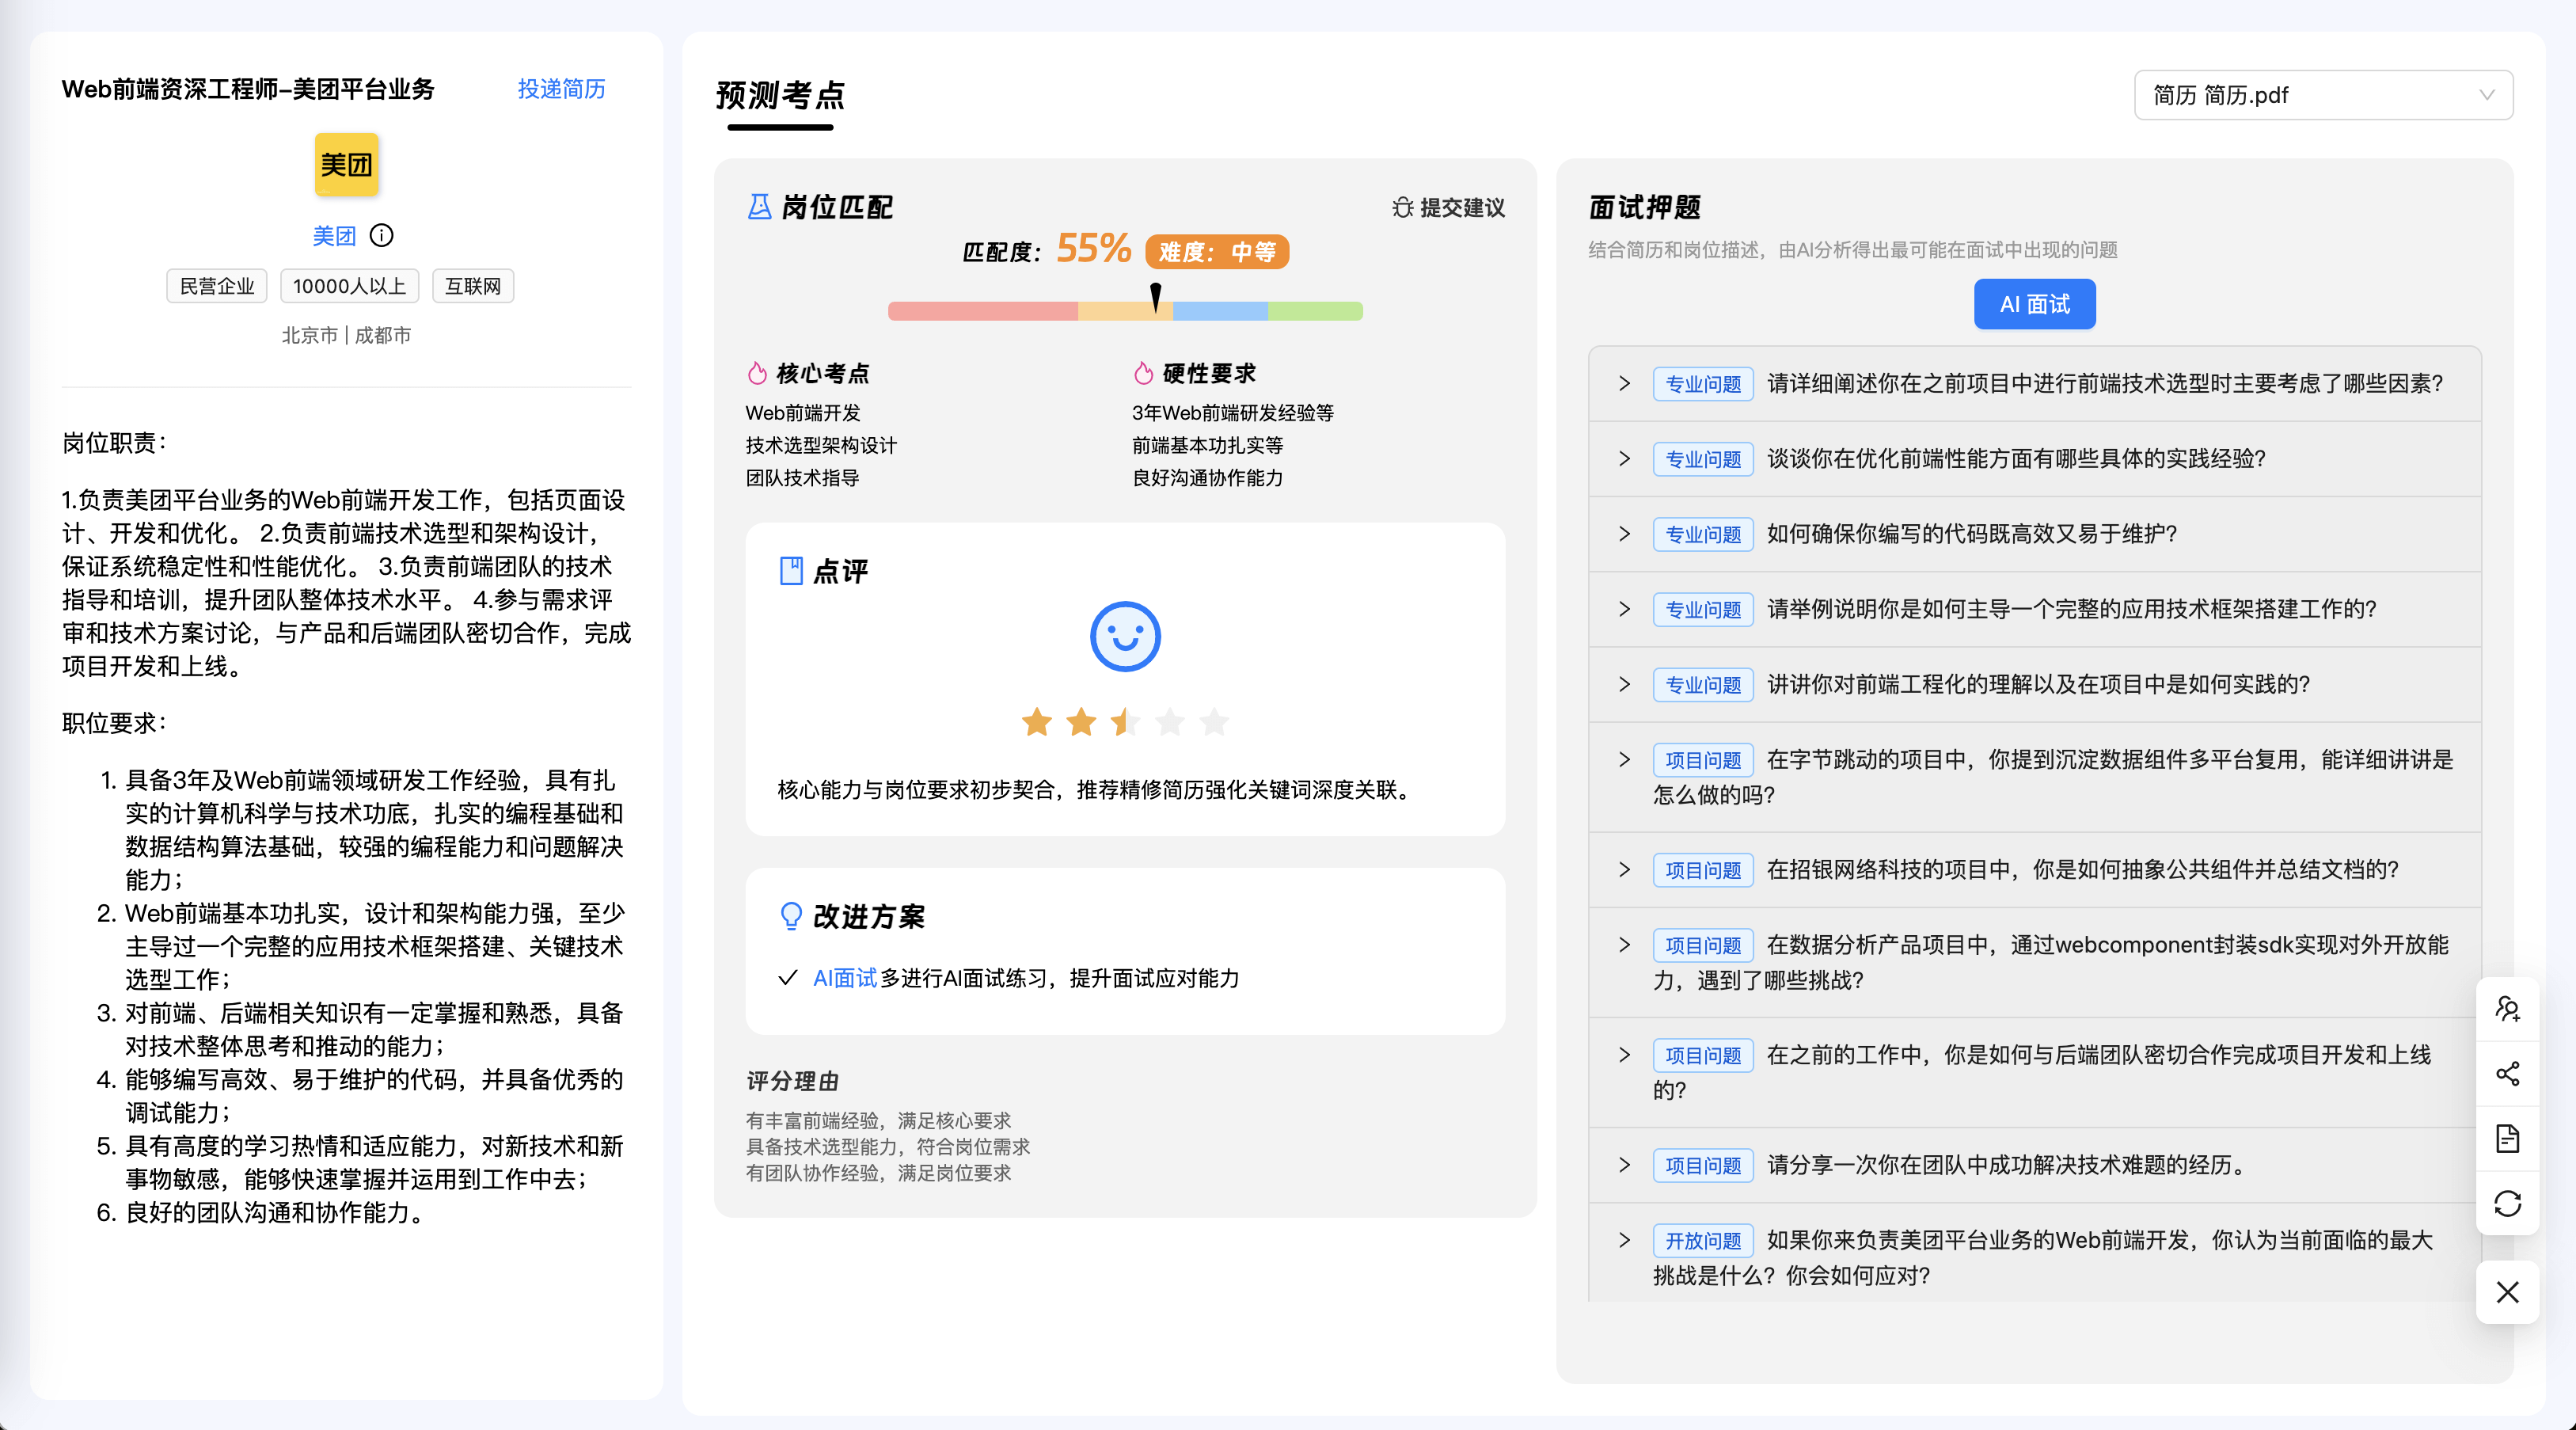The image size is (2576, 1430).
Task: Click the red segment of match bar
Action: point(983,311)
